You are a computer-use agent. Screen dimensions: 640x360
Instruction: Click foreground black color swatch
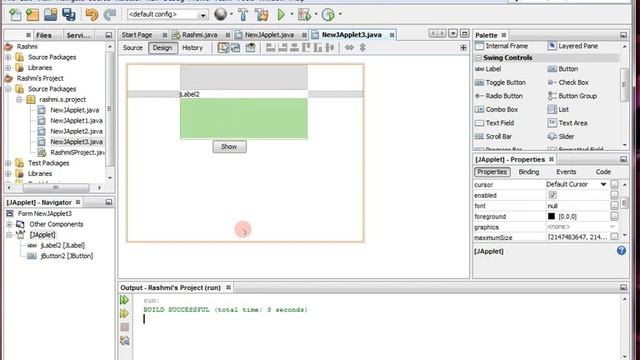551,216
